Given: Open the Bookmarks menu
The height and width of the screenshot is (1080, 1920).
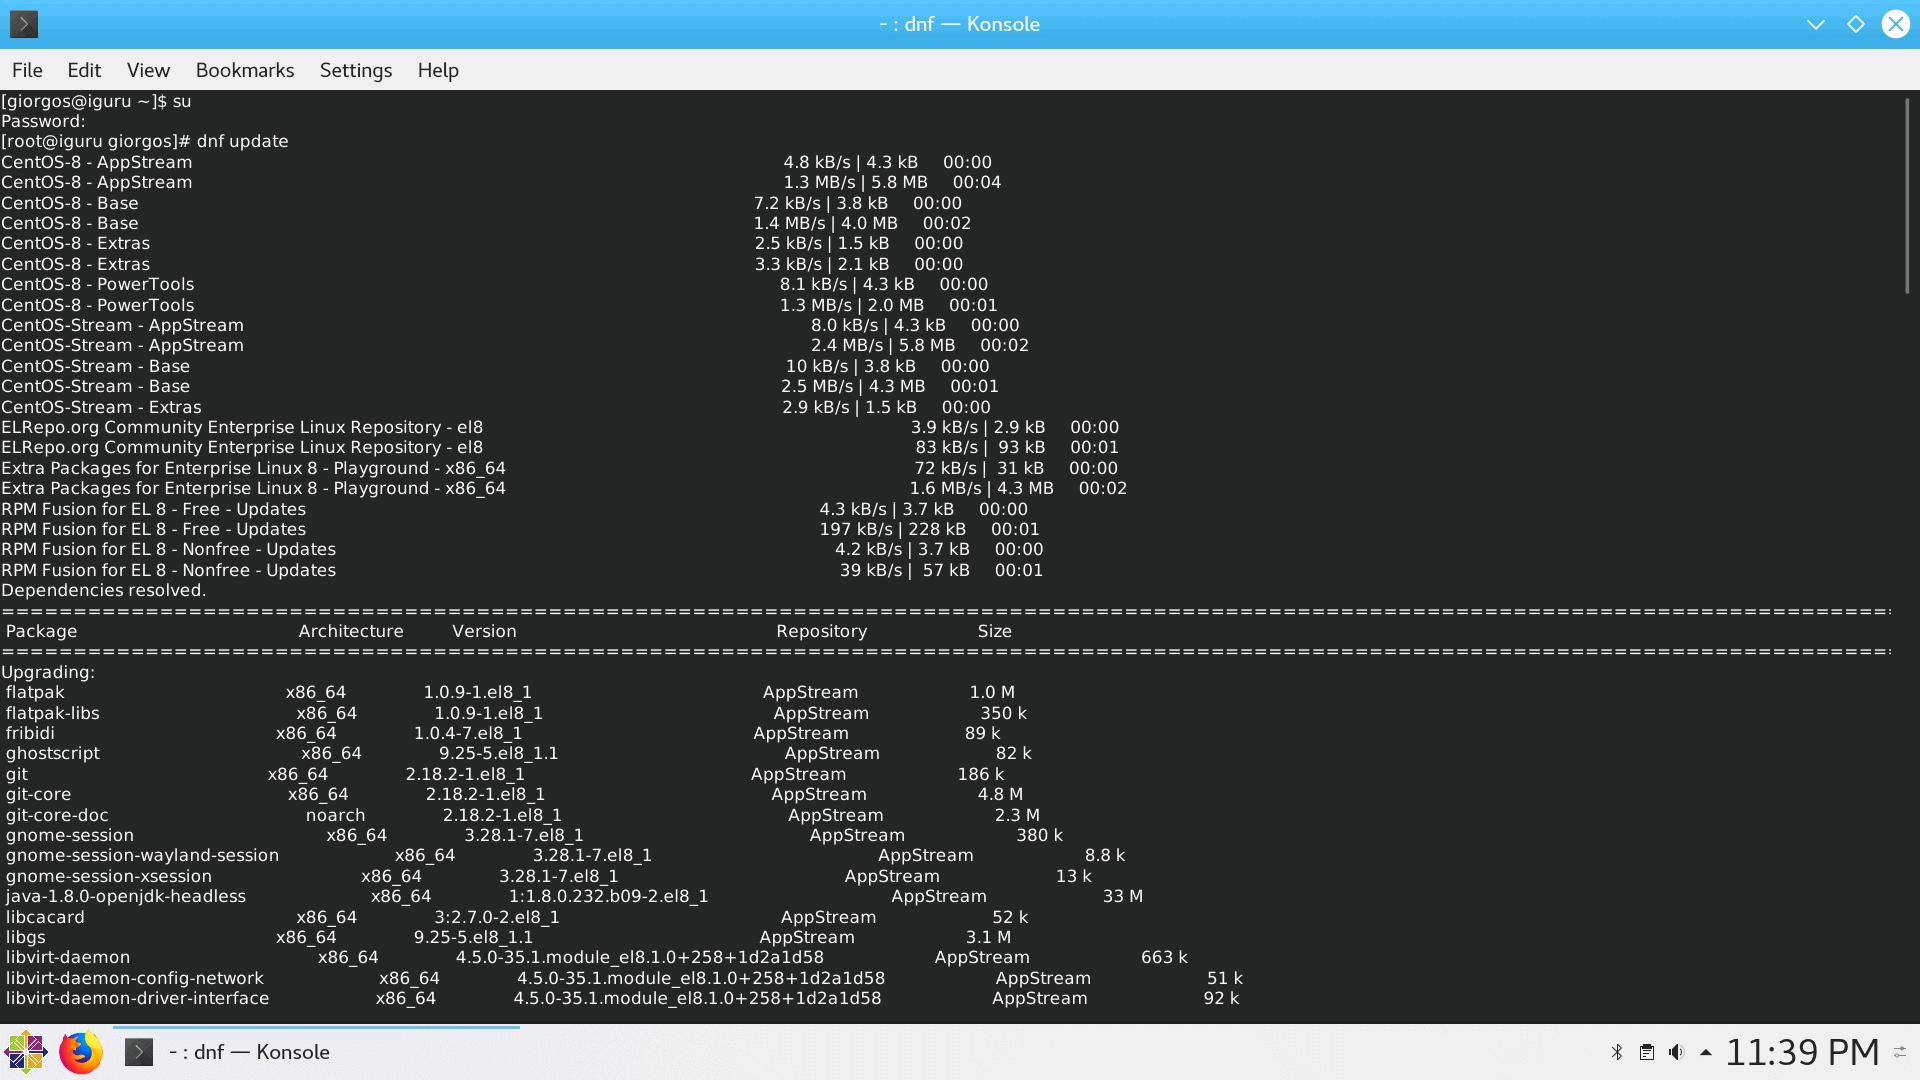Looking at the screenshot, I should (245, 70).
